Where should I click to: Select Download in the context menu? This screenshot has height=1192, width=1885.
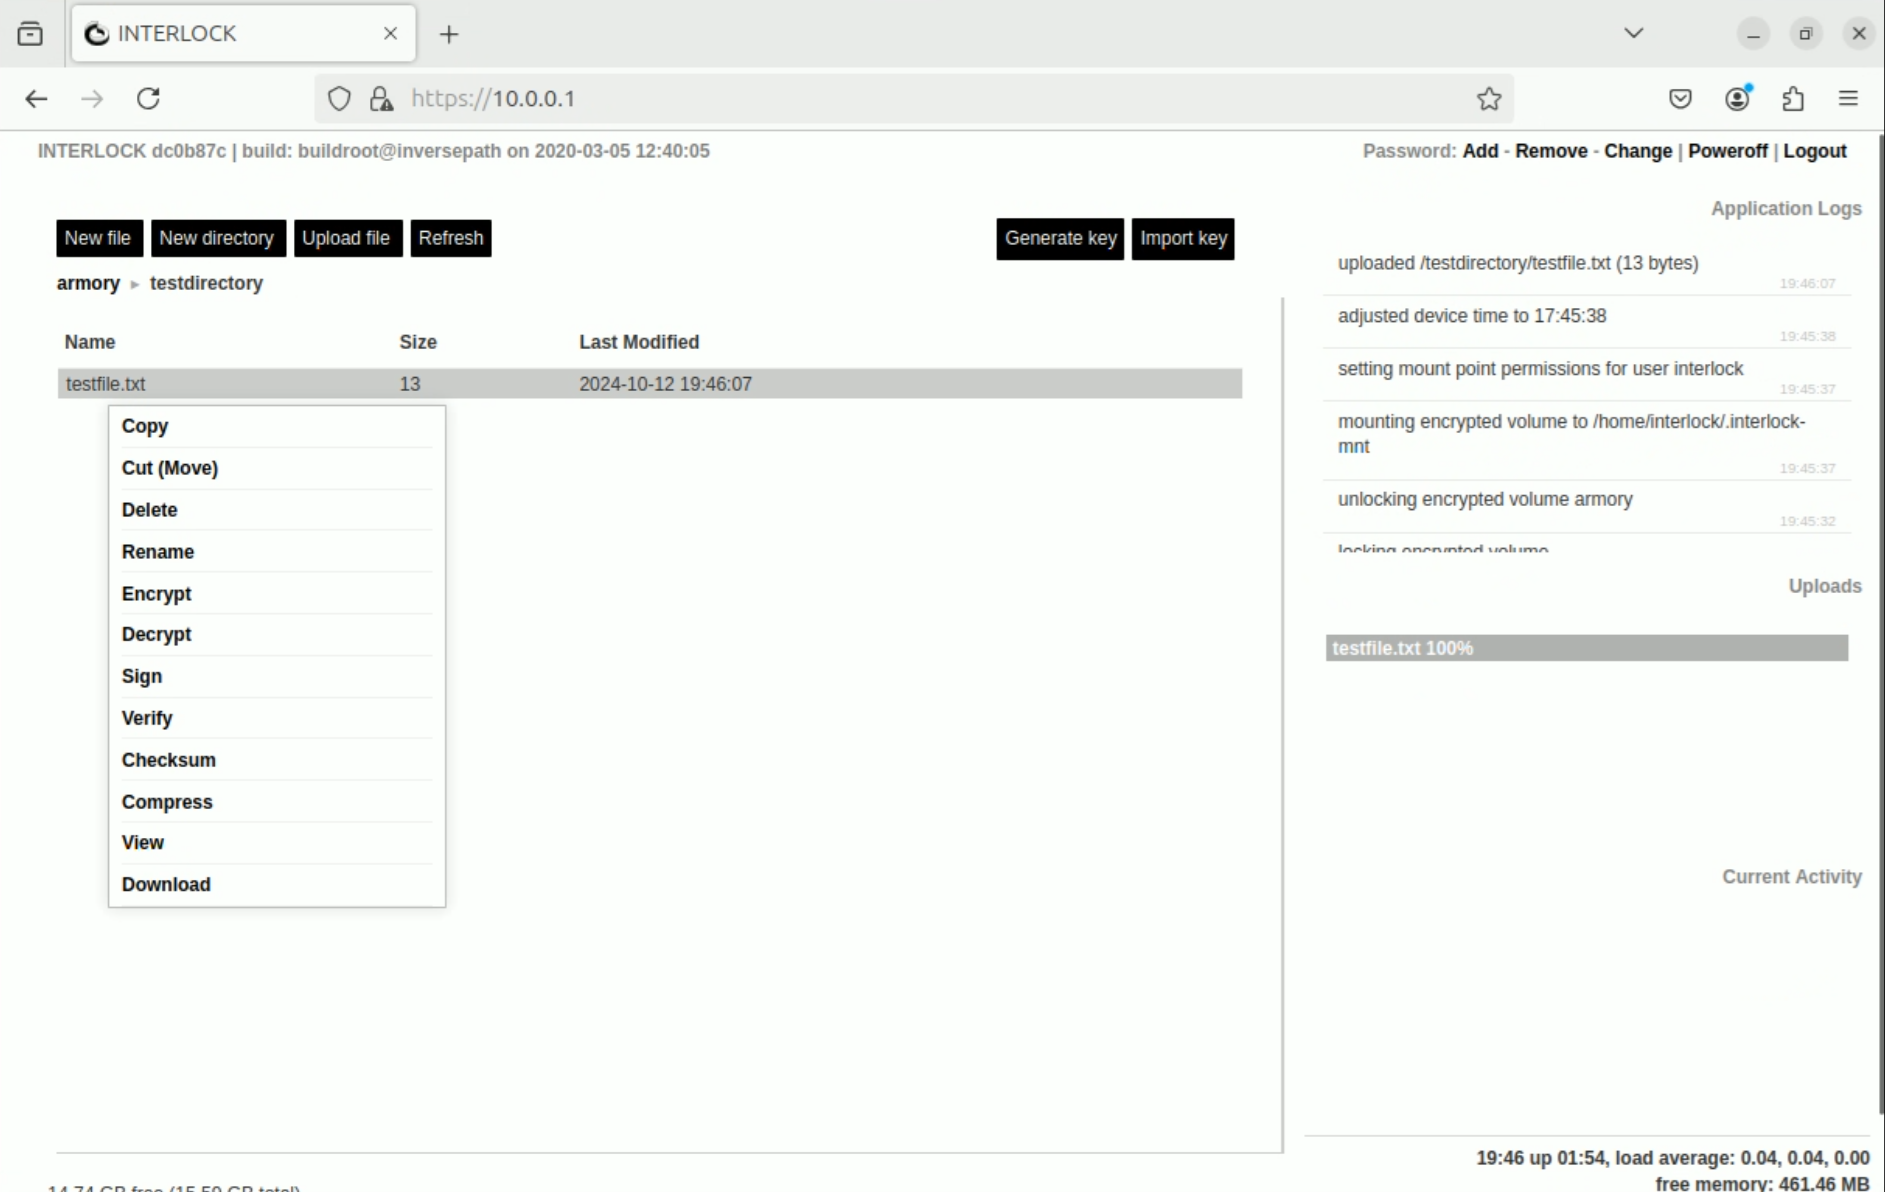(166, 884)
